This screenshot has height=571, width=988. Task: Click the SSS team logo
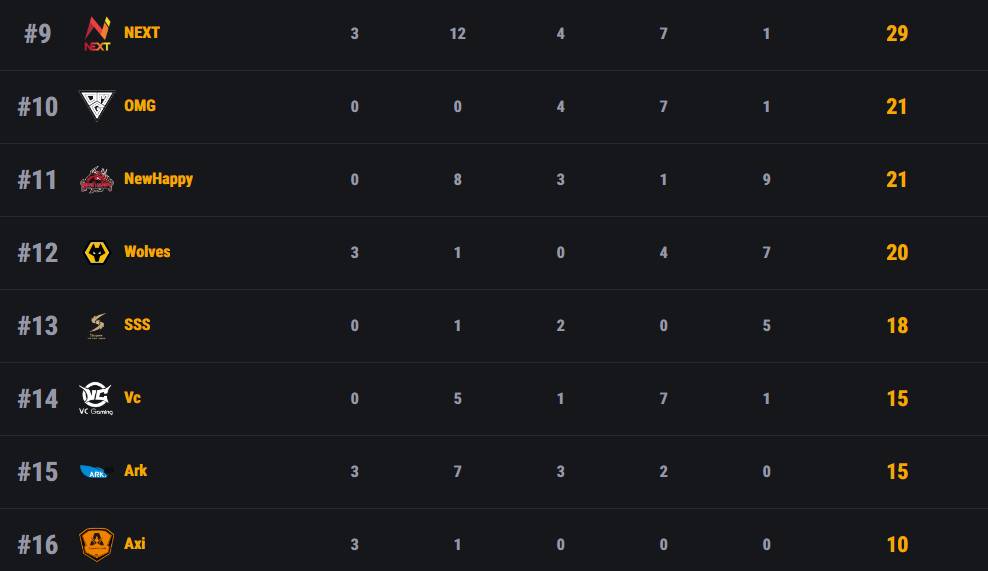pyautogui.click(x=97, y=325)
